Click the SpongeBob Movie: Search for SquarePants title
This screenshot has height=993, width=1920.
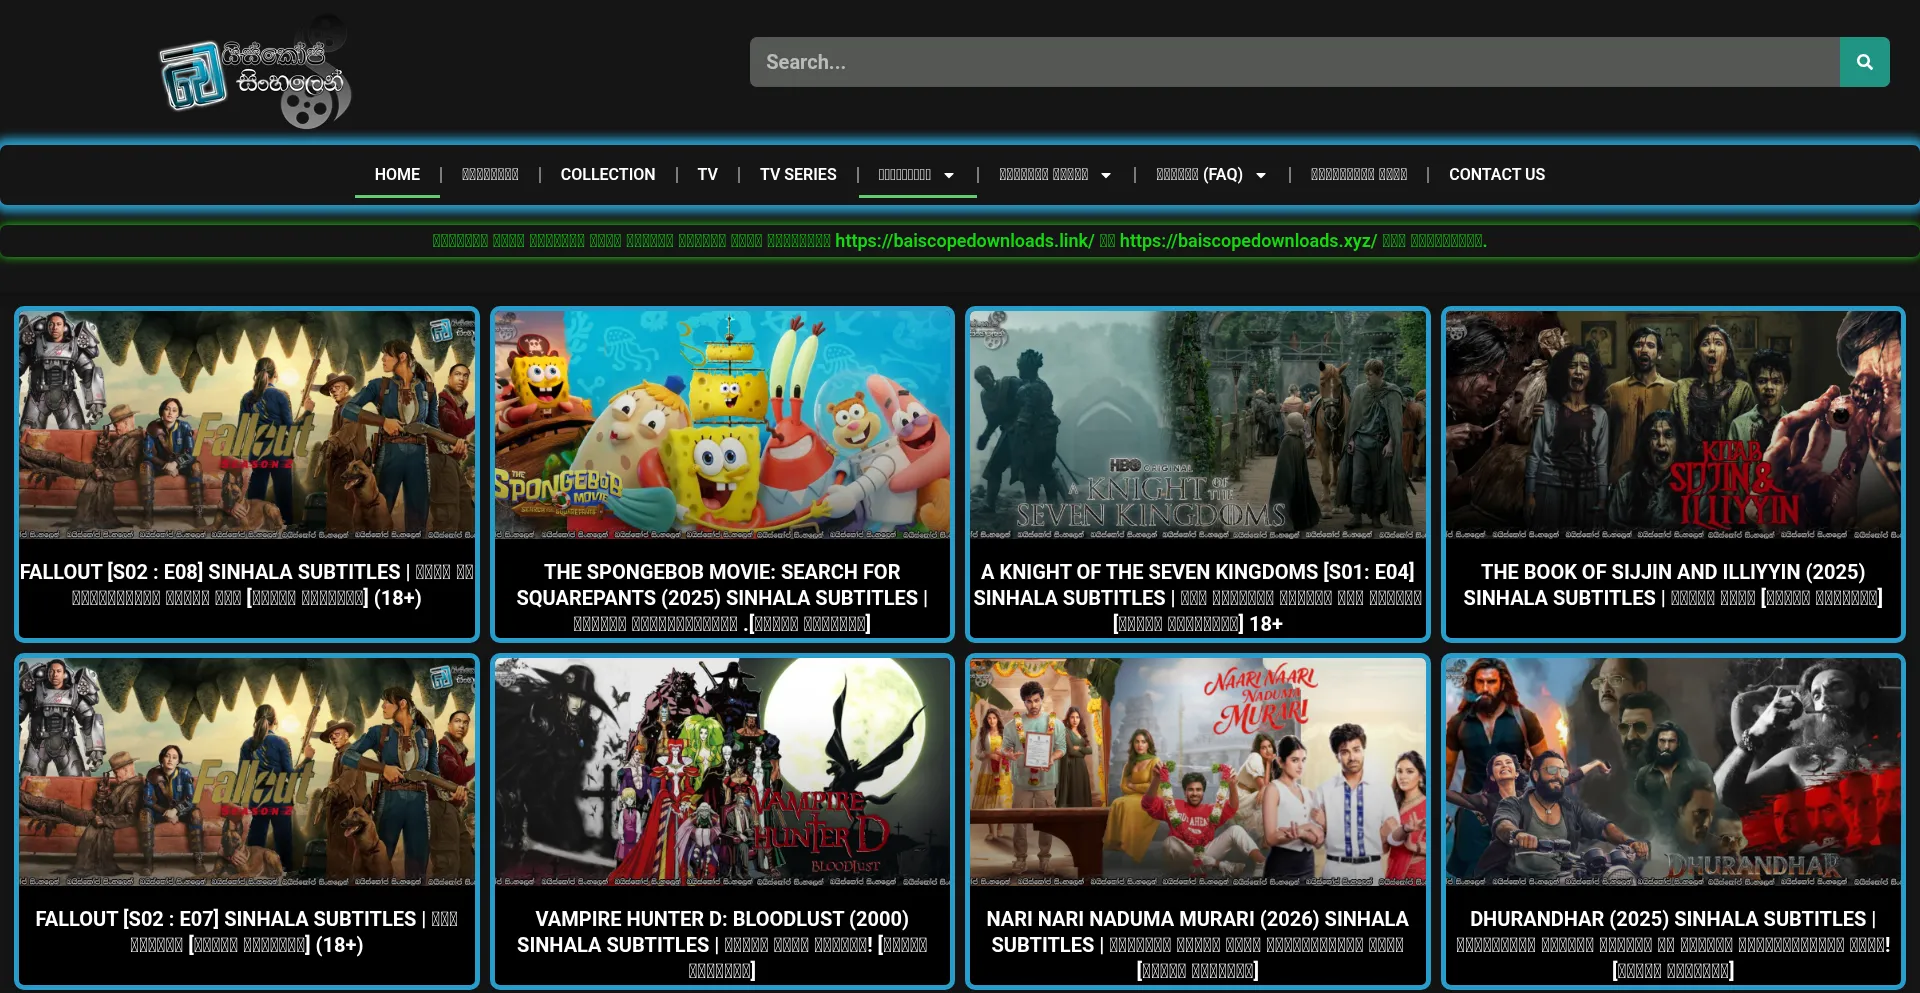click(x=722, y=598)
